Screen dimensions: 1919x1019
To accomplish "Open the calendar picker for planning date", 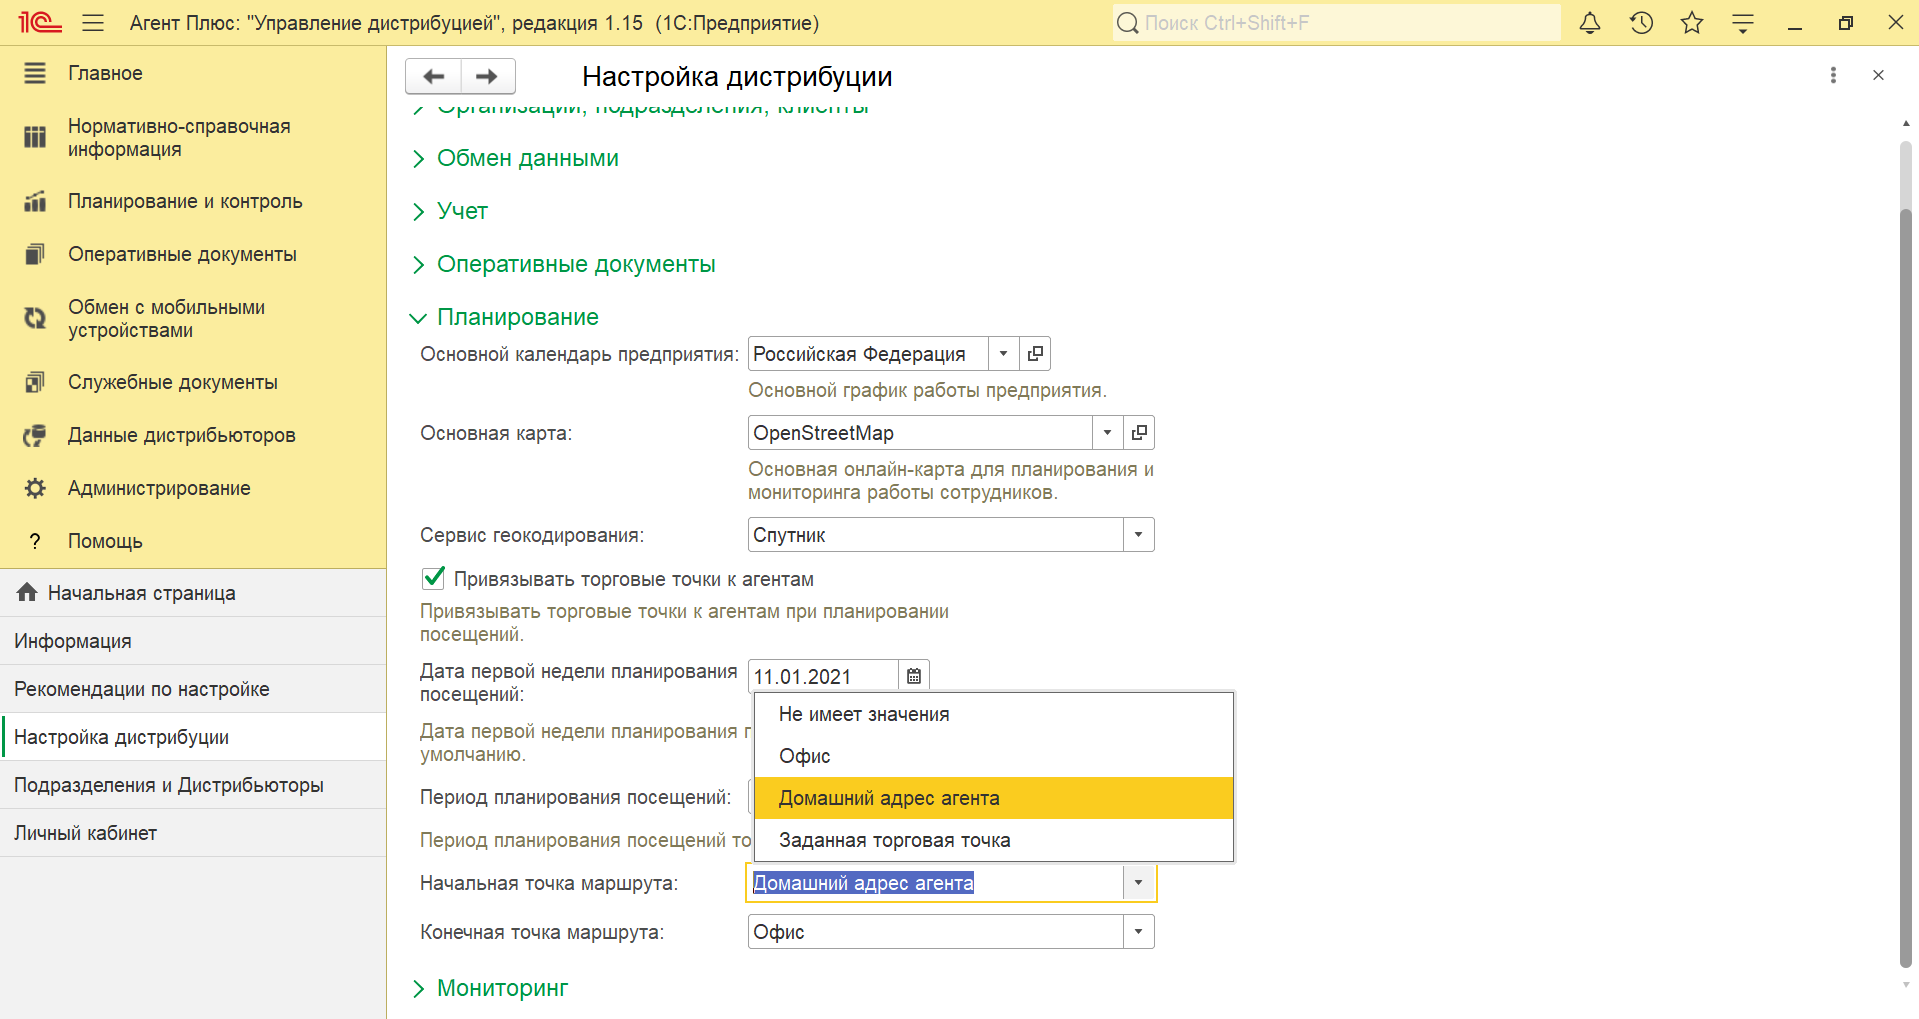I will (914, 676).
